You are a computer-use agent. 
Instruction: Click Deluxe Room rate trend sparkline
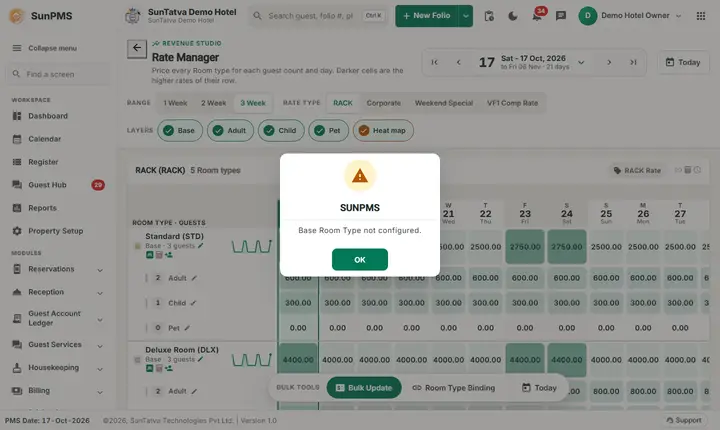click(x=252, y=360)
